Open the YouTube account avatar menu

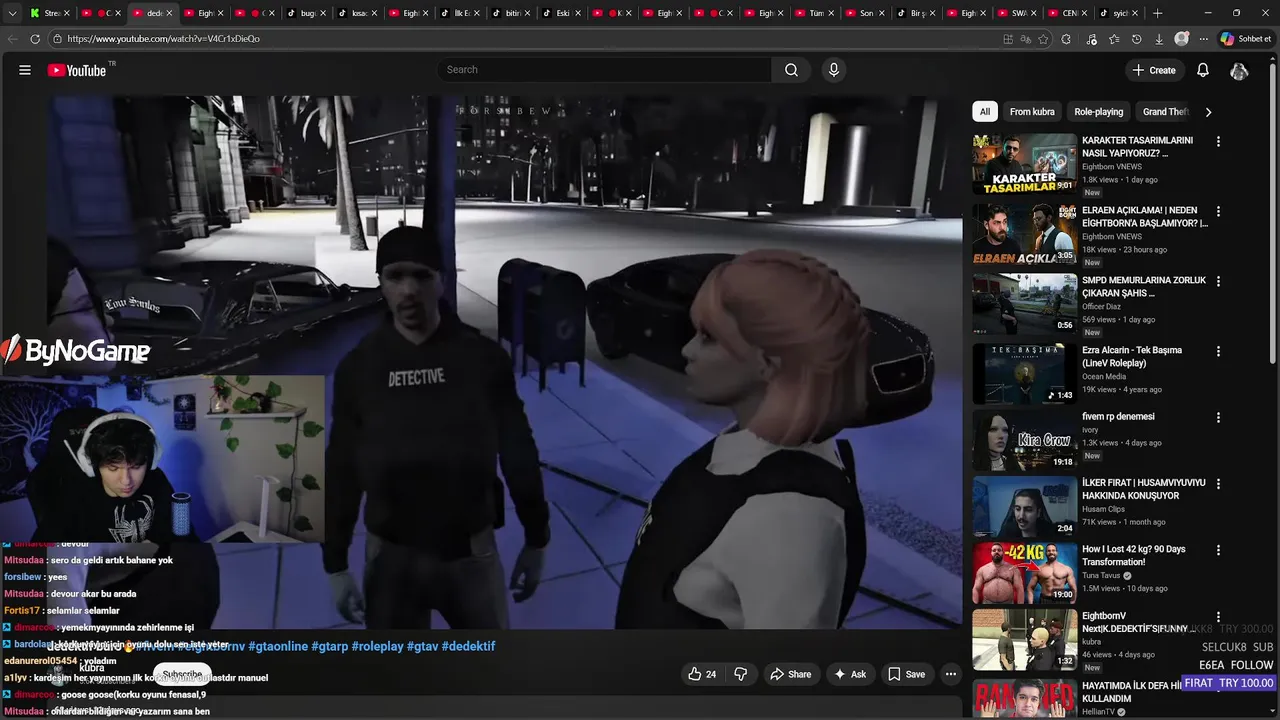click(x=1239, y=70)
